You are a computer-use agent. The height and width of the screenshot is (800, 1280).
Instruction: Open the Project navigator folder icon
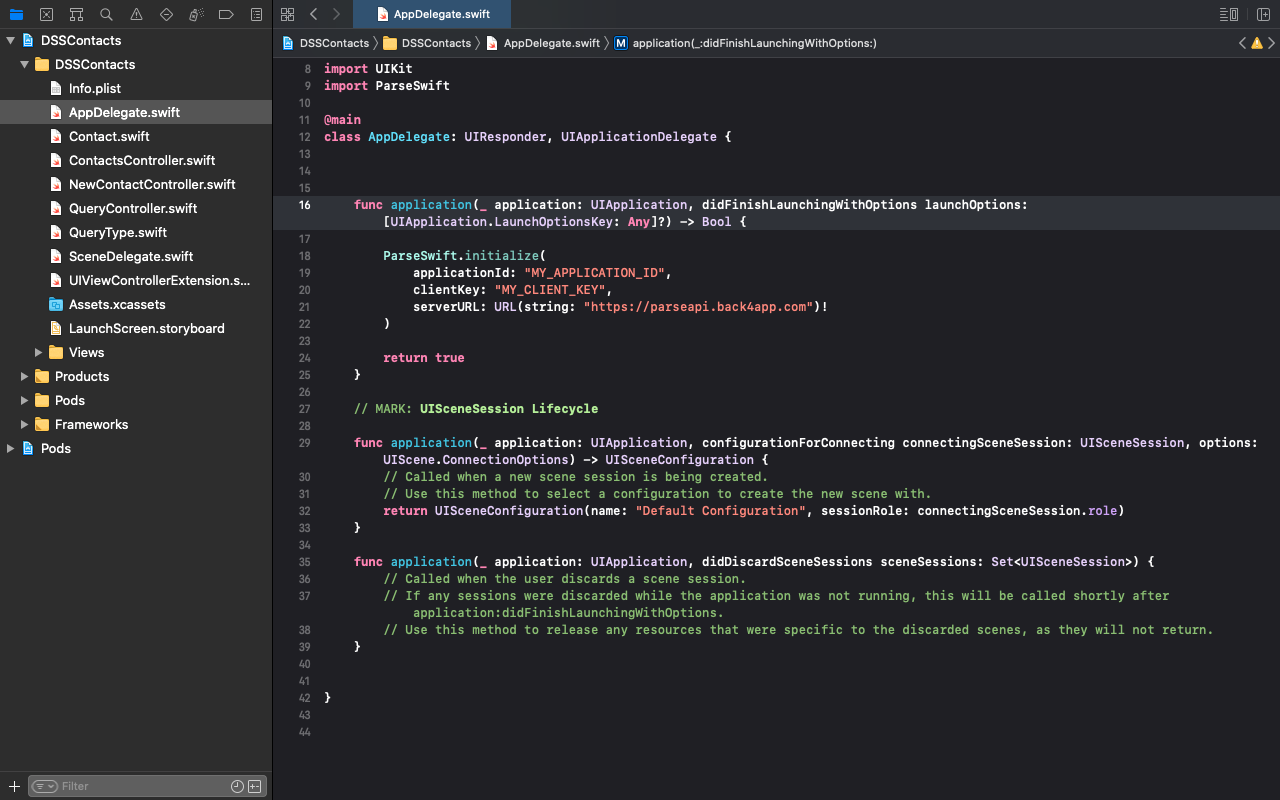(16, 14)
